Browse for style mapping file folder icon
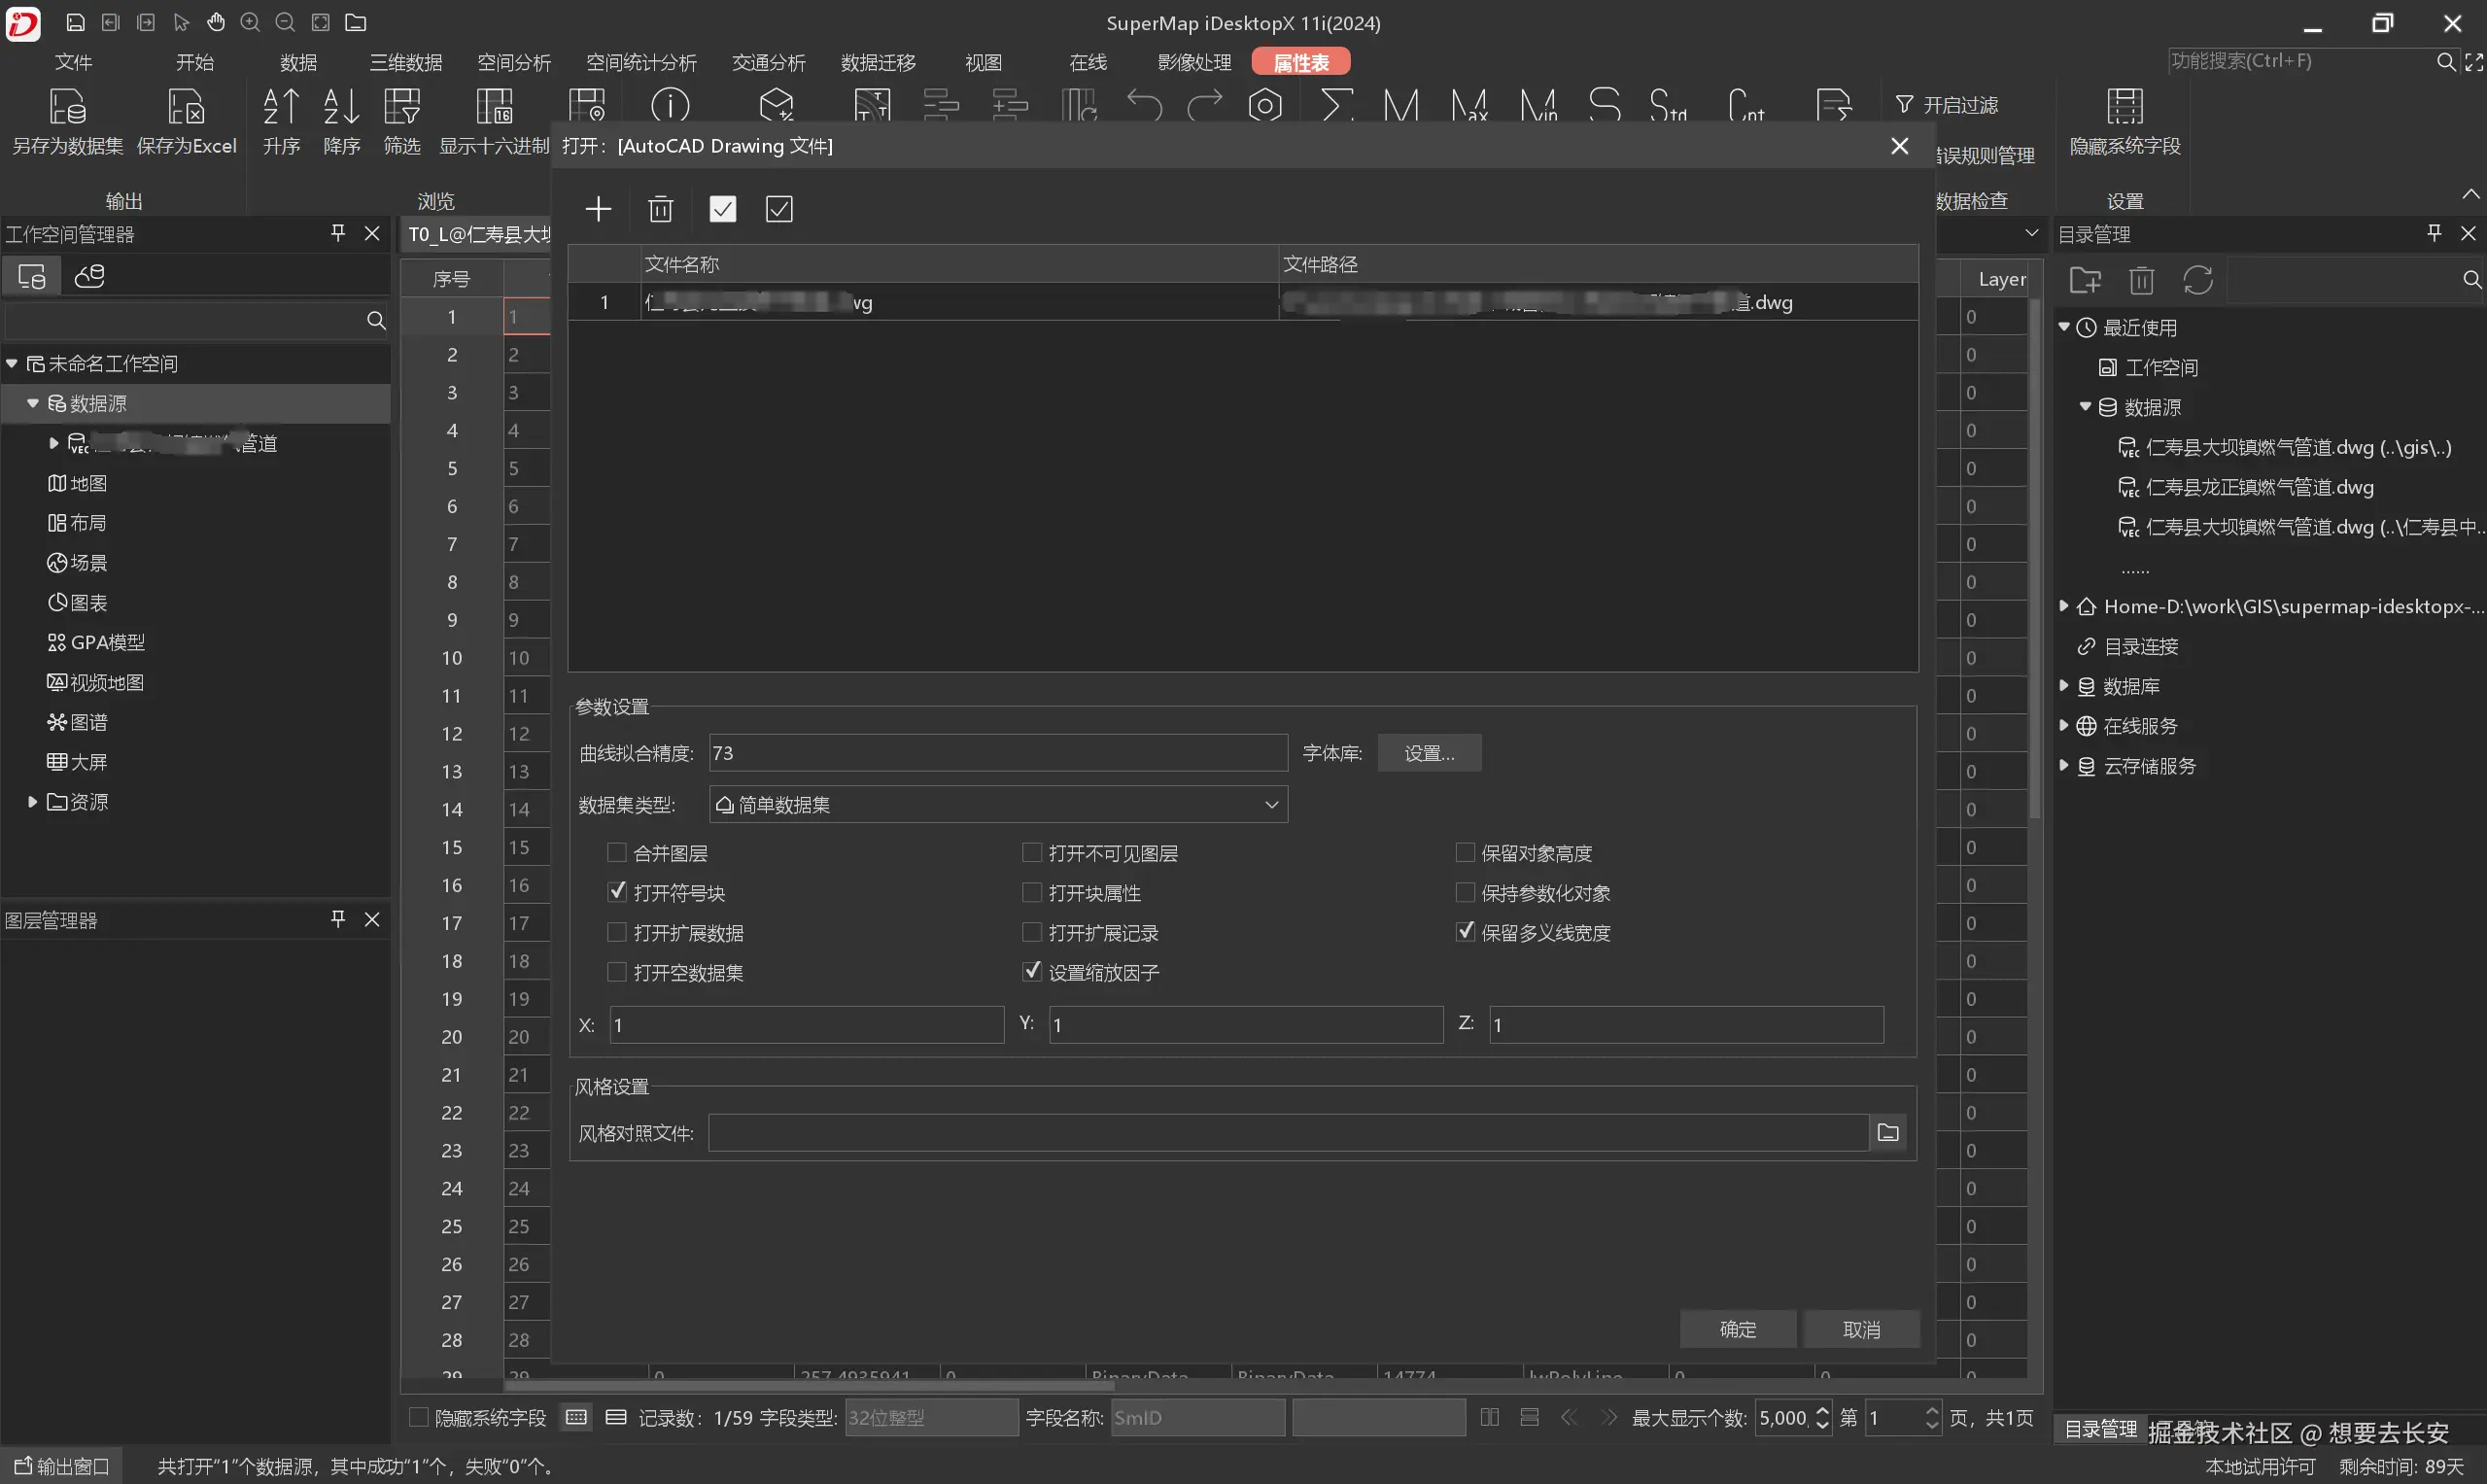This screenshot has width=2487, height=1484. coord(1888,1133)
